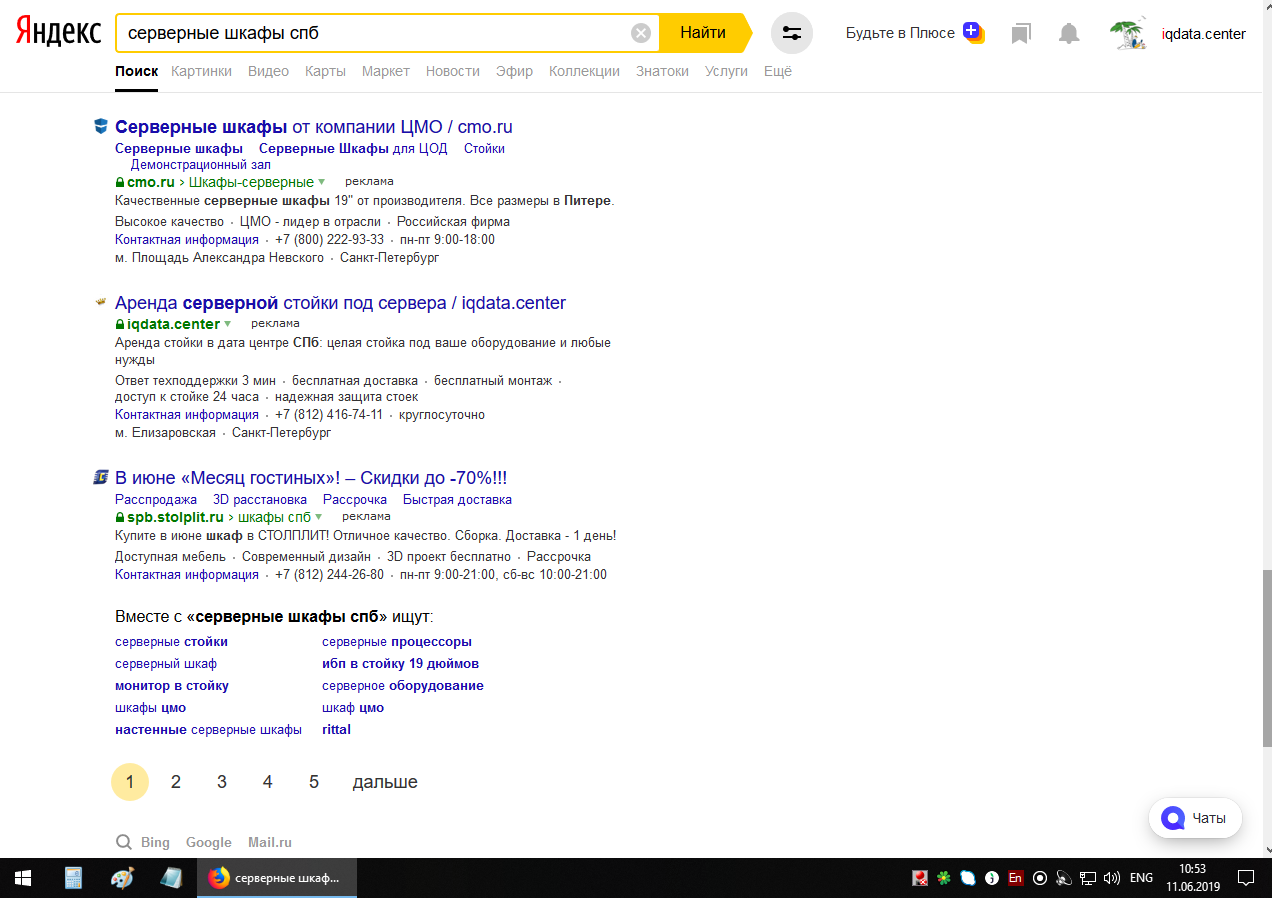Open the Услуги tab
Image resolution: width=1272 pixels, height=898 pixels.
click(726, 71)
